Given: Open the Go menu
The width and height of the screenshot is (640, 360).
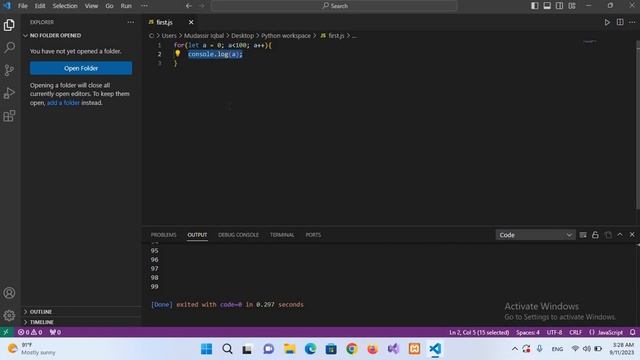Looking at the screenshot, I should pyautogui.click(x=109, y=6).
